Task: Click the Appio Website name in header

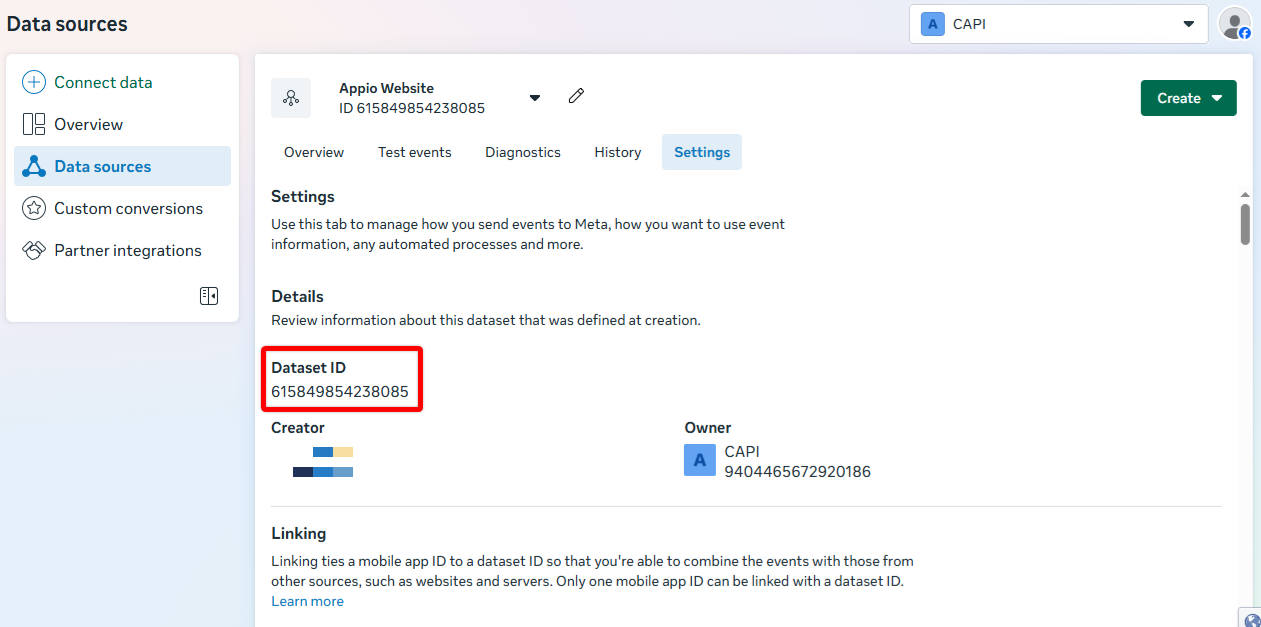Action: point(386,88)
